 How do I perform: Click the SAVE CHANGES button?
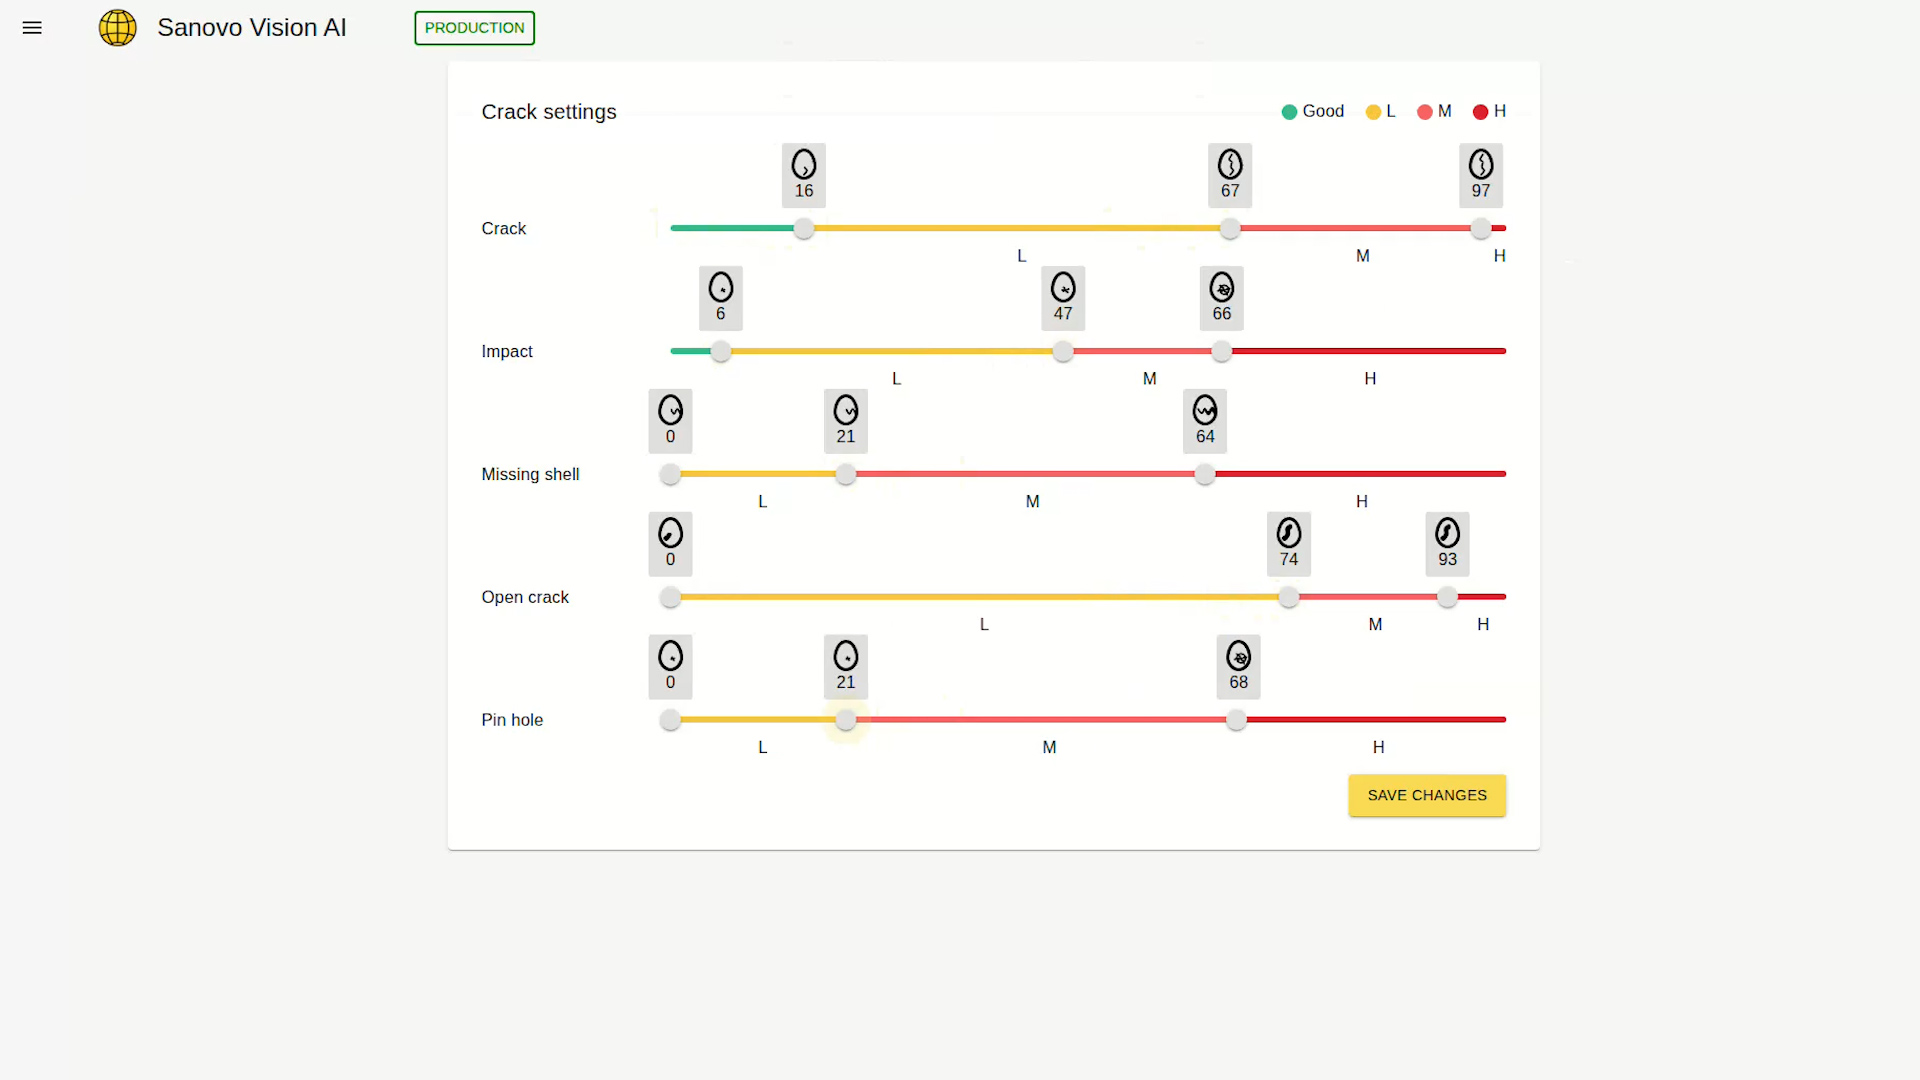[x=1427, y=795]
